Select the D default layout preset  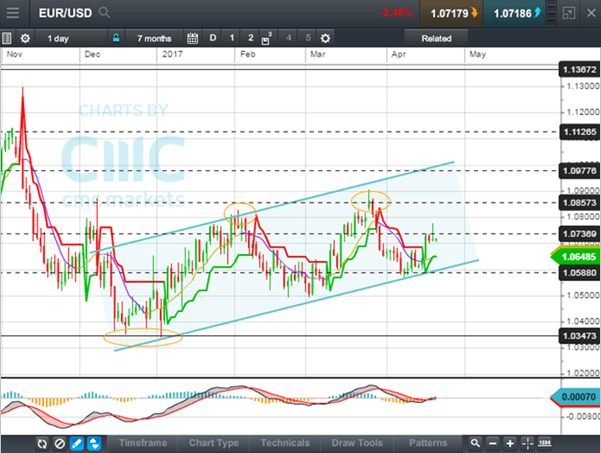point(213,38)
